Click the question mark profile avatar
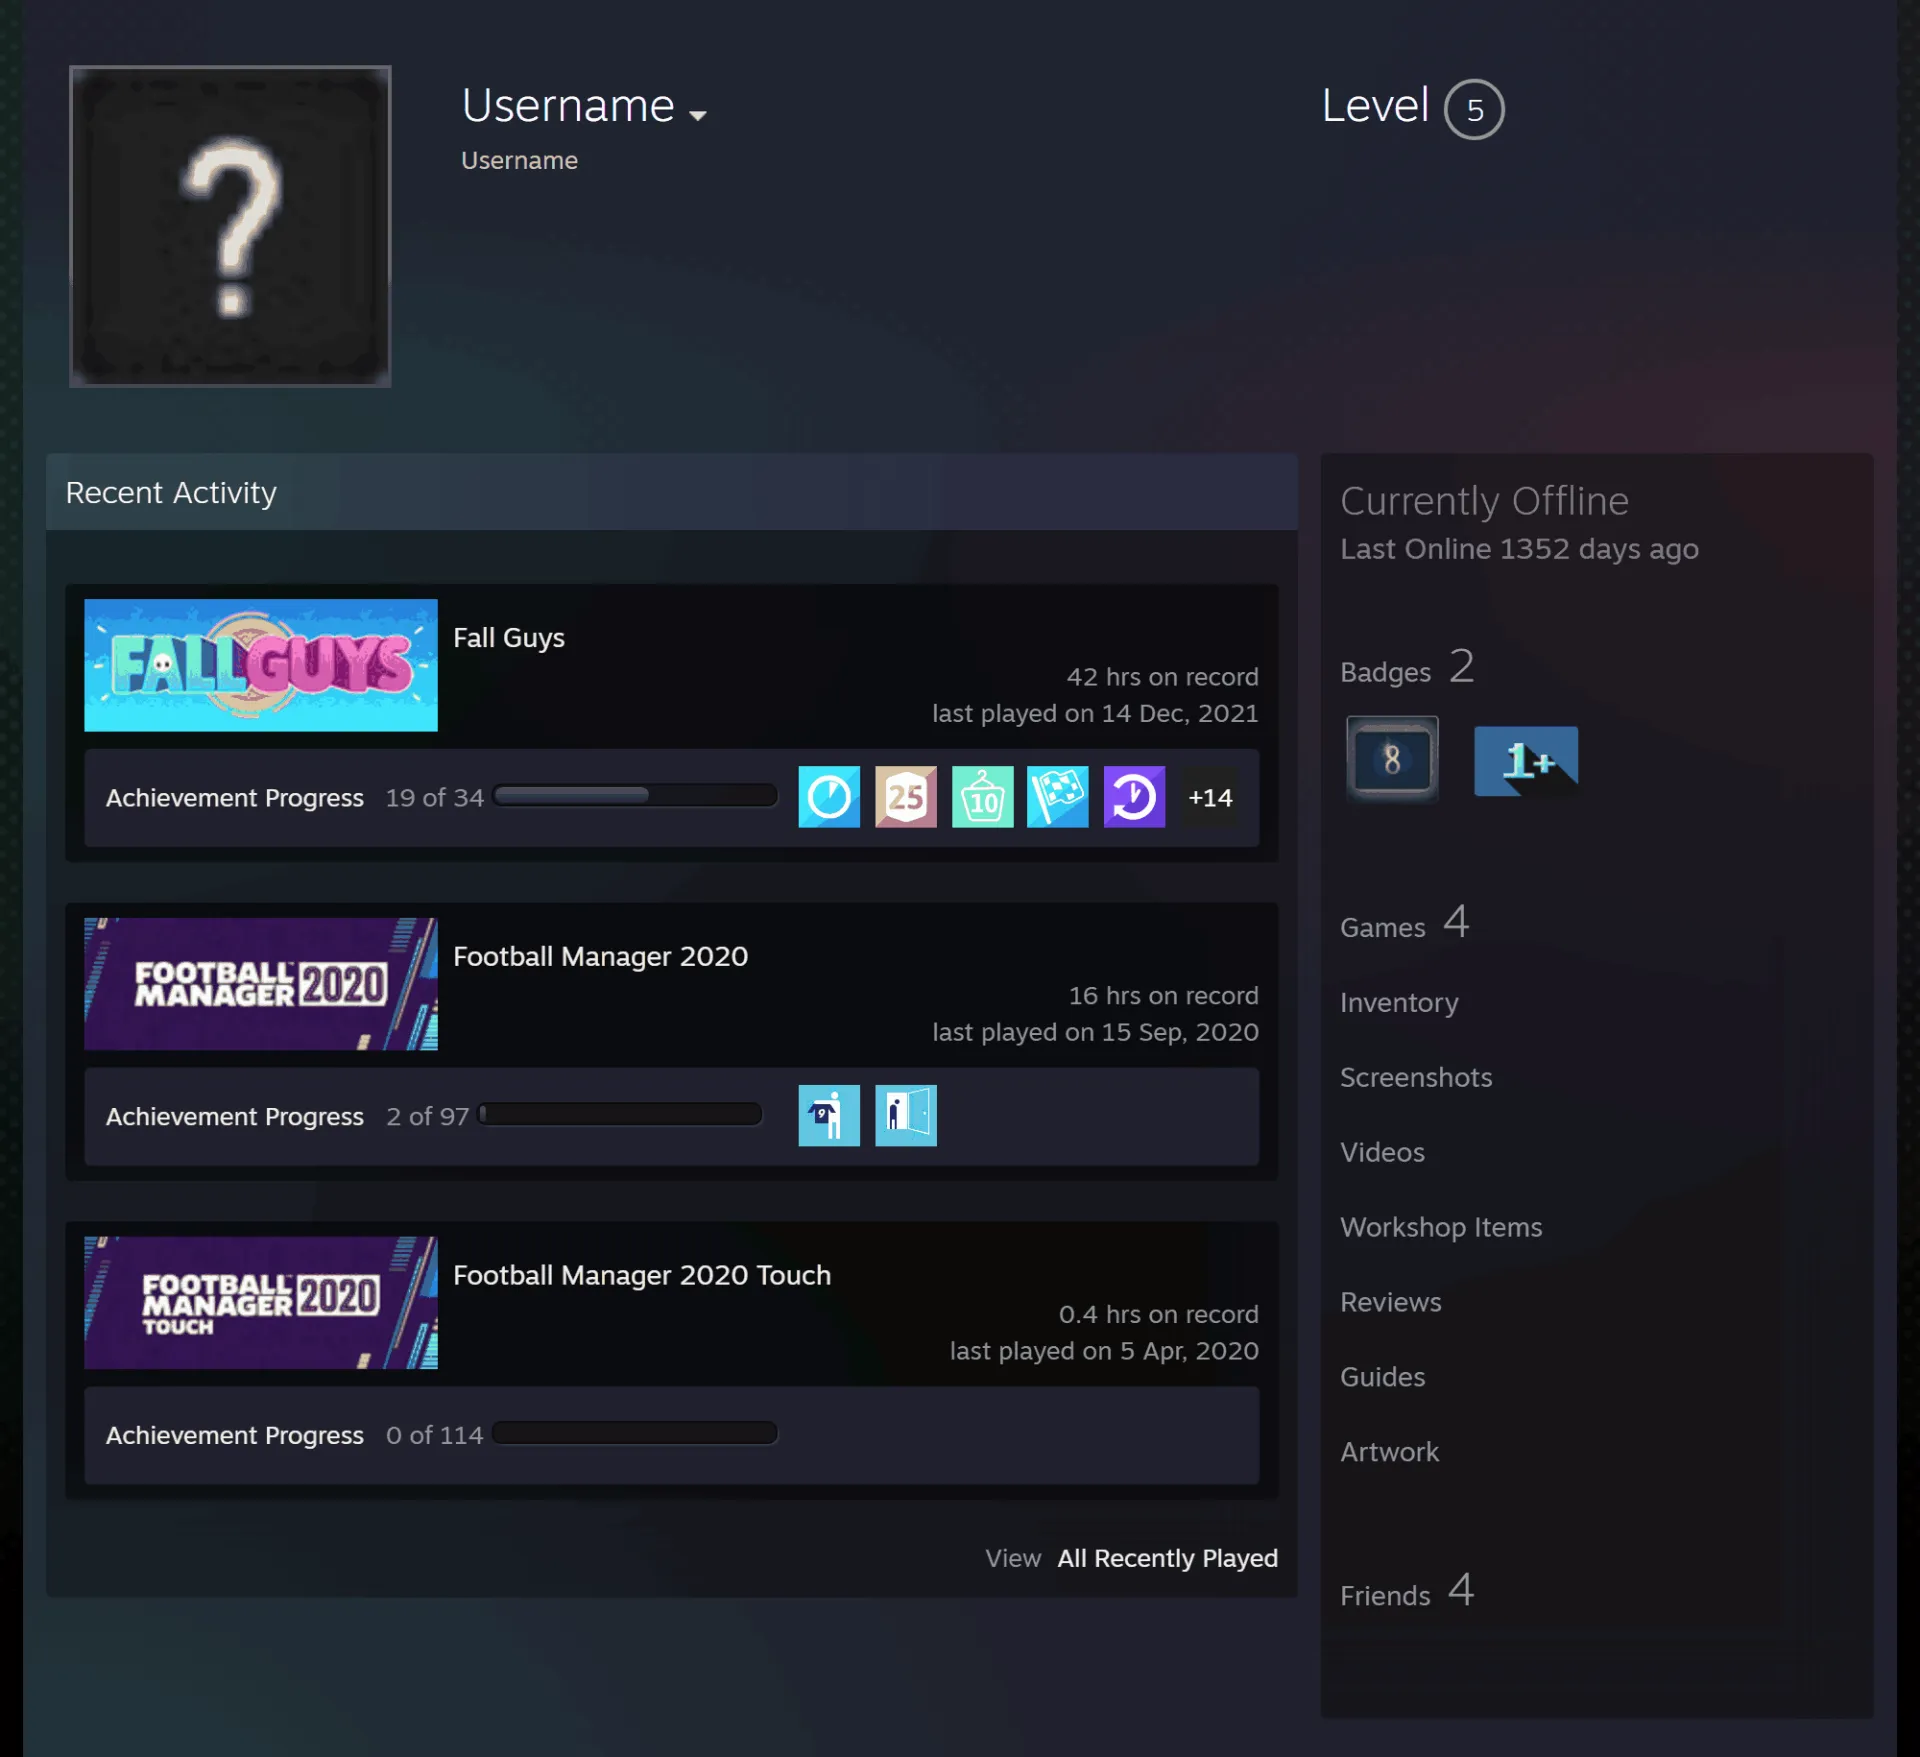1920x1757 pixels. point(230,226)
